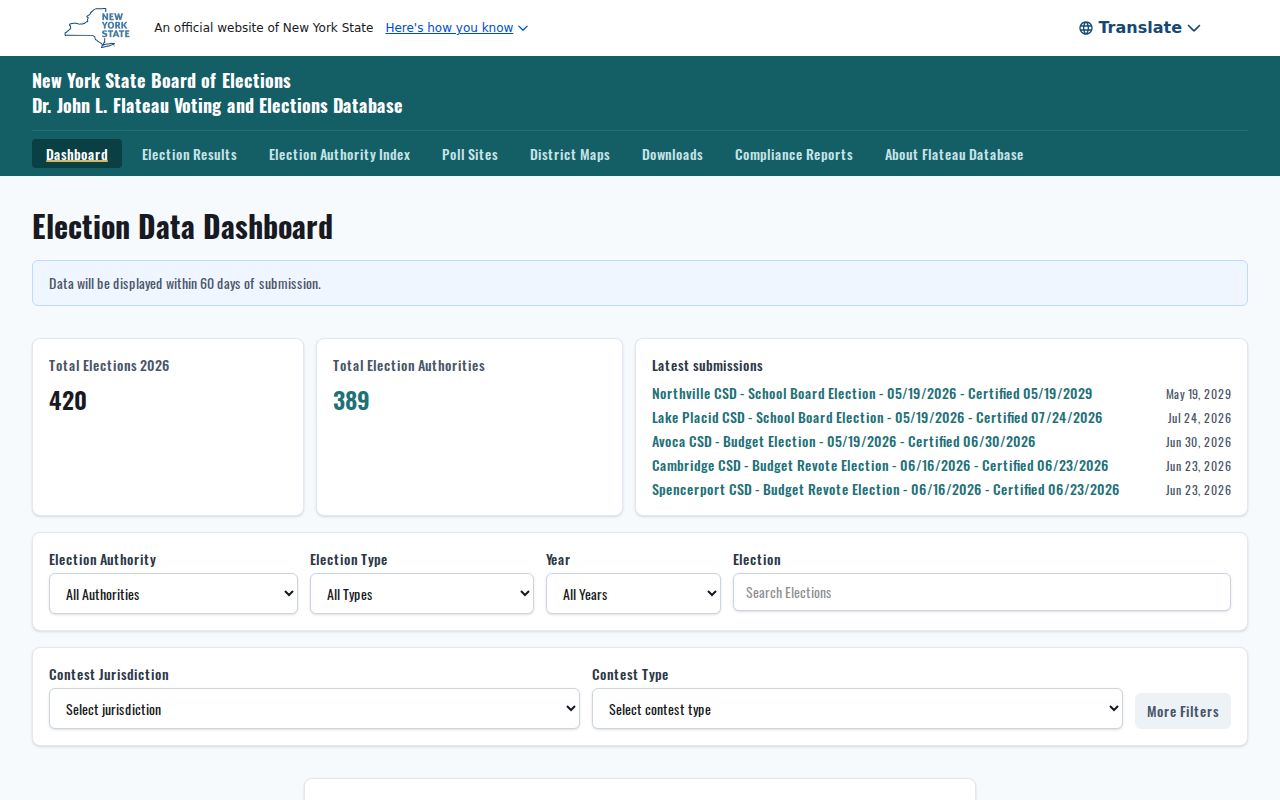Expand the Year dropdown
The image size is (1280, 800).
tap(633, 594)
